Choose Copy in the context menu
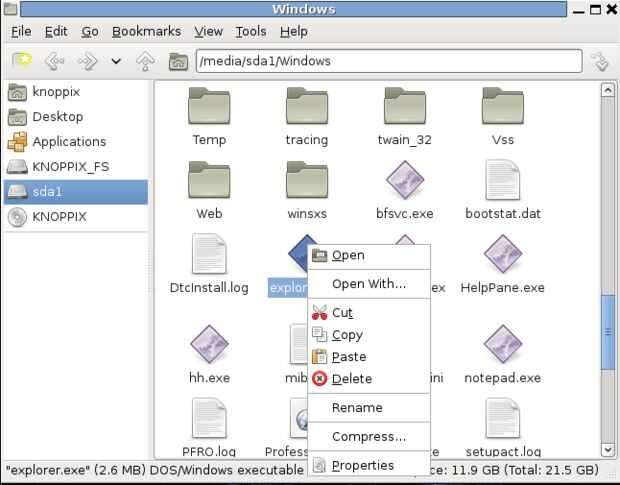620x485 pixels. [369, 335]
